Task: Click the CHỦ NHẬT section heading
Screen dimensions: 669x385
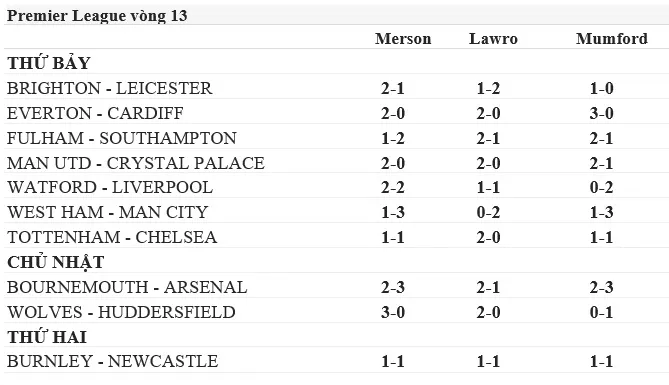Action: pyautogui.click(x=55, y=262)
